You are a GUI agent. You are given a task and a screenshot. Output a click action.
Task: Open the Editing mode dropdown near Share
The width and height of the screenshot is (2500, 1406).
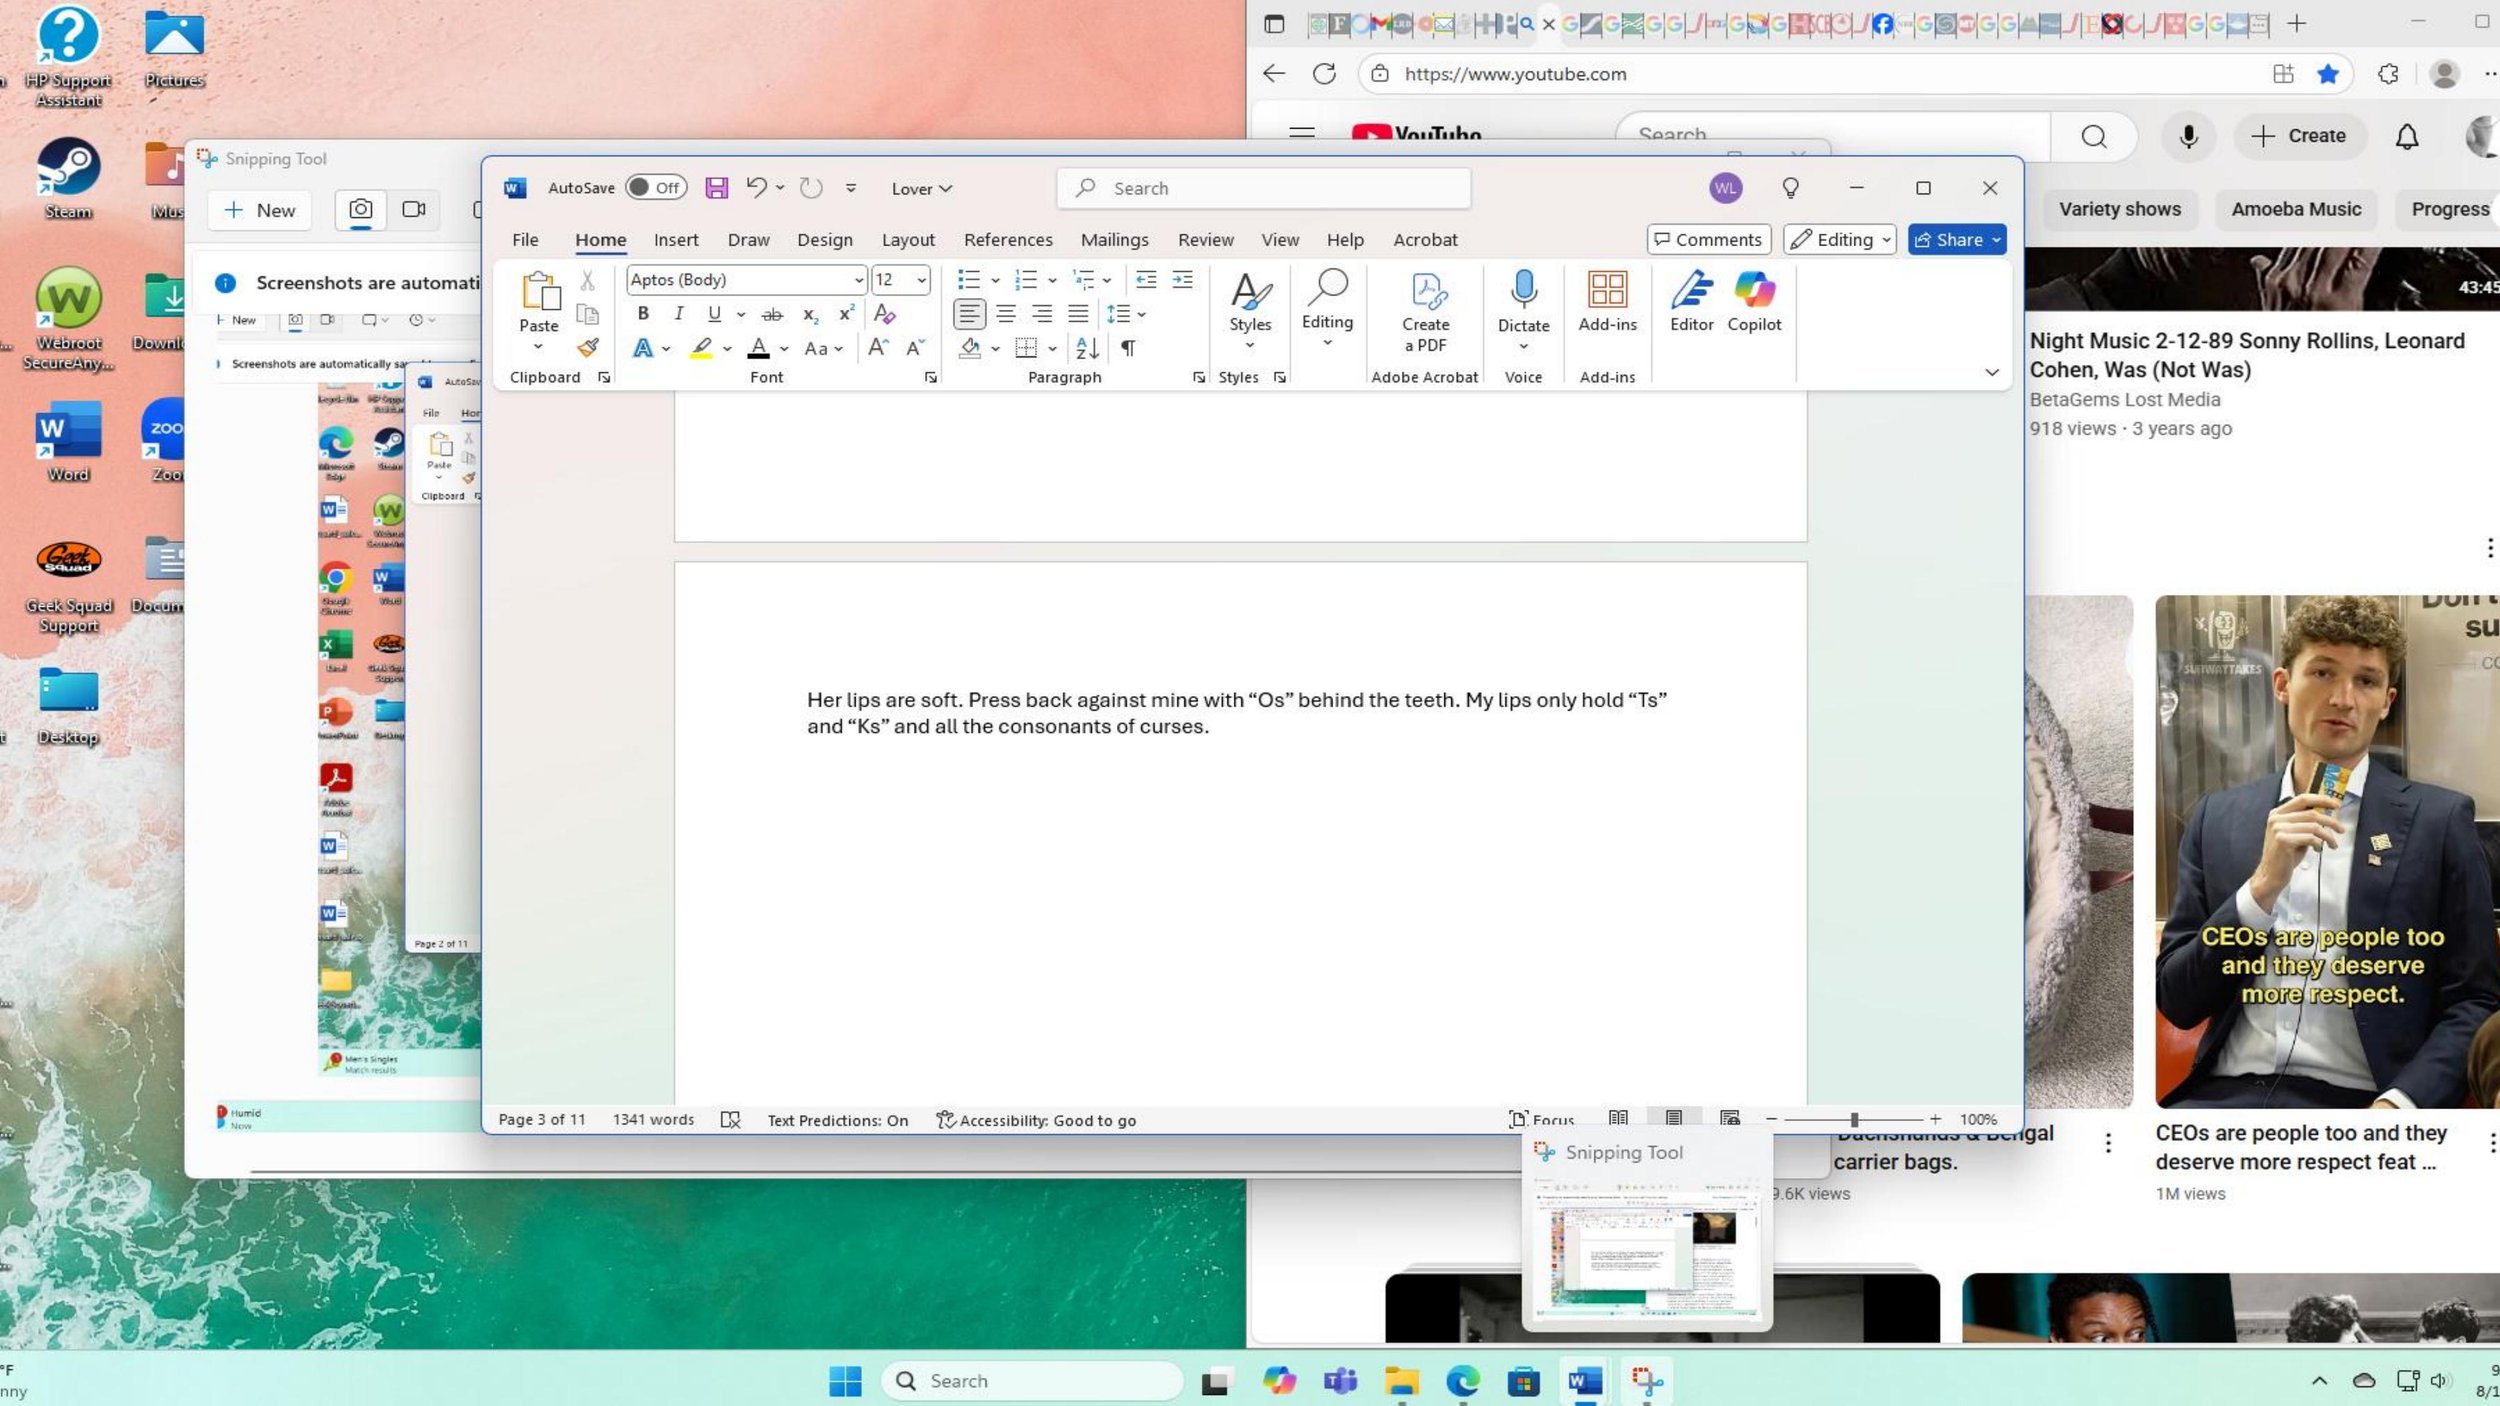point(1840,240)
